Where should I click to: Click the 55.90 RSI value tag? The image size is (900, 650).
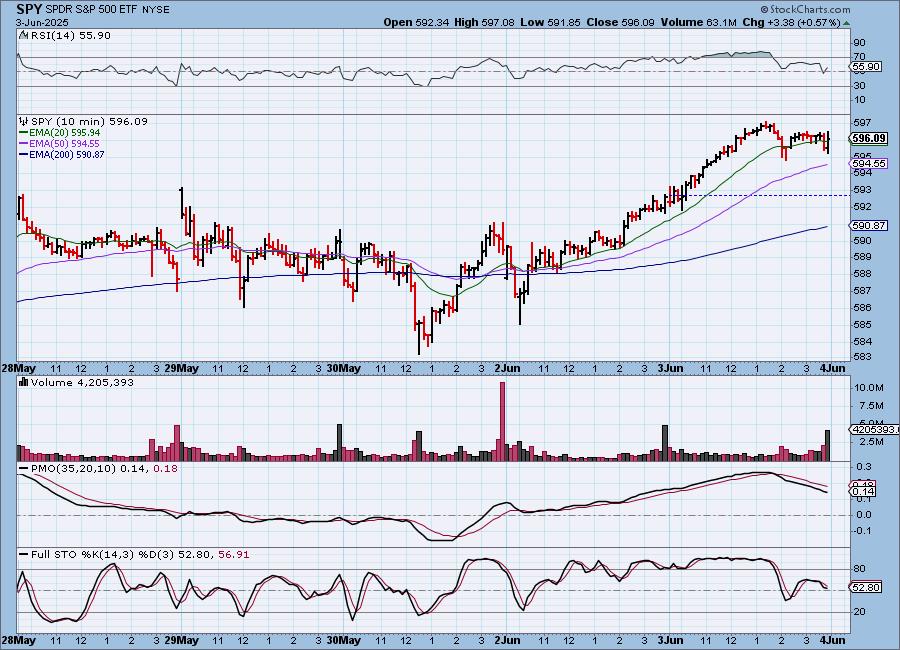tap(866, 67)
